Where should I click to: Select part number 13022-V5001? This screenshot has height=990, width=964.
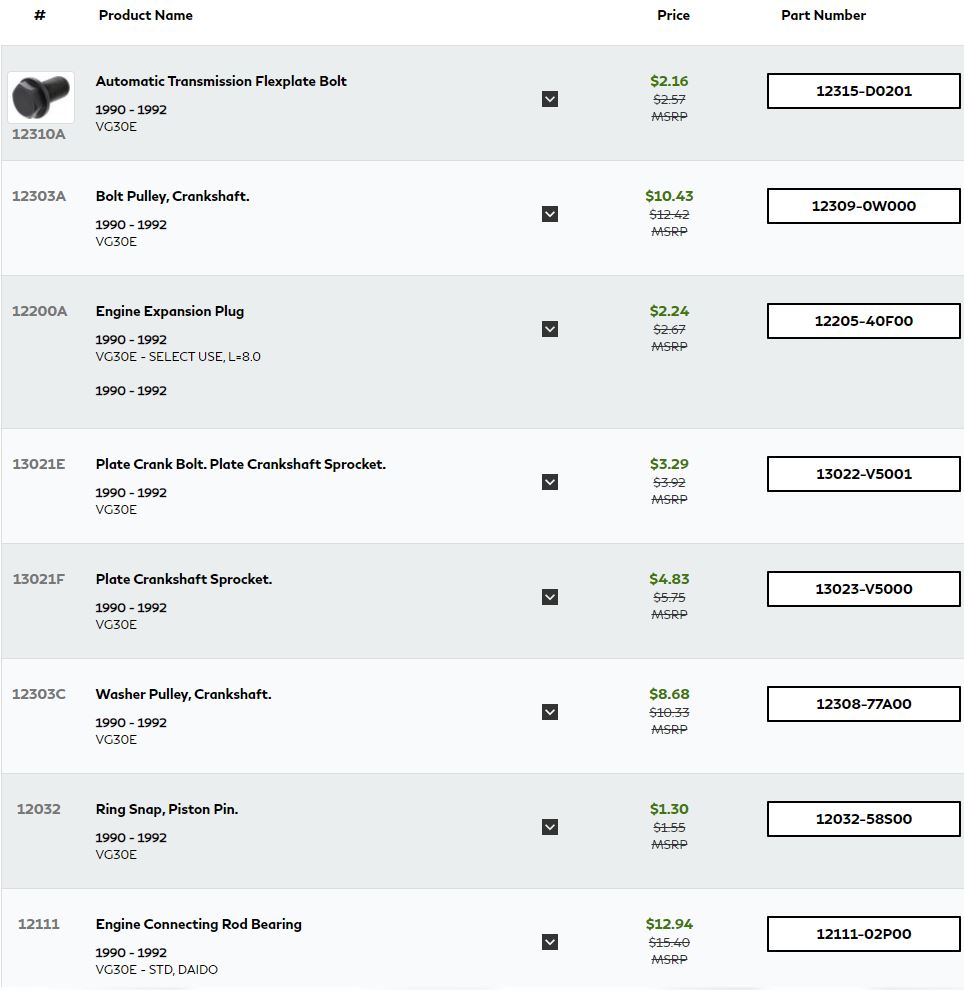pyautogui.click(x=864, y=474)
